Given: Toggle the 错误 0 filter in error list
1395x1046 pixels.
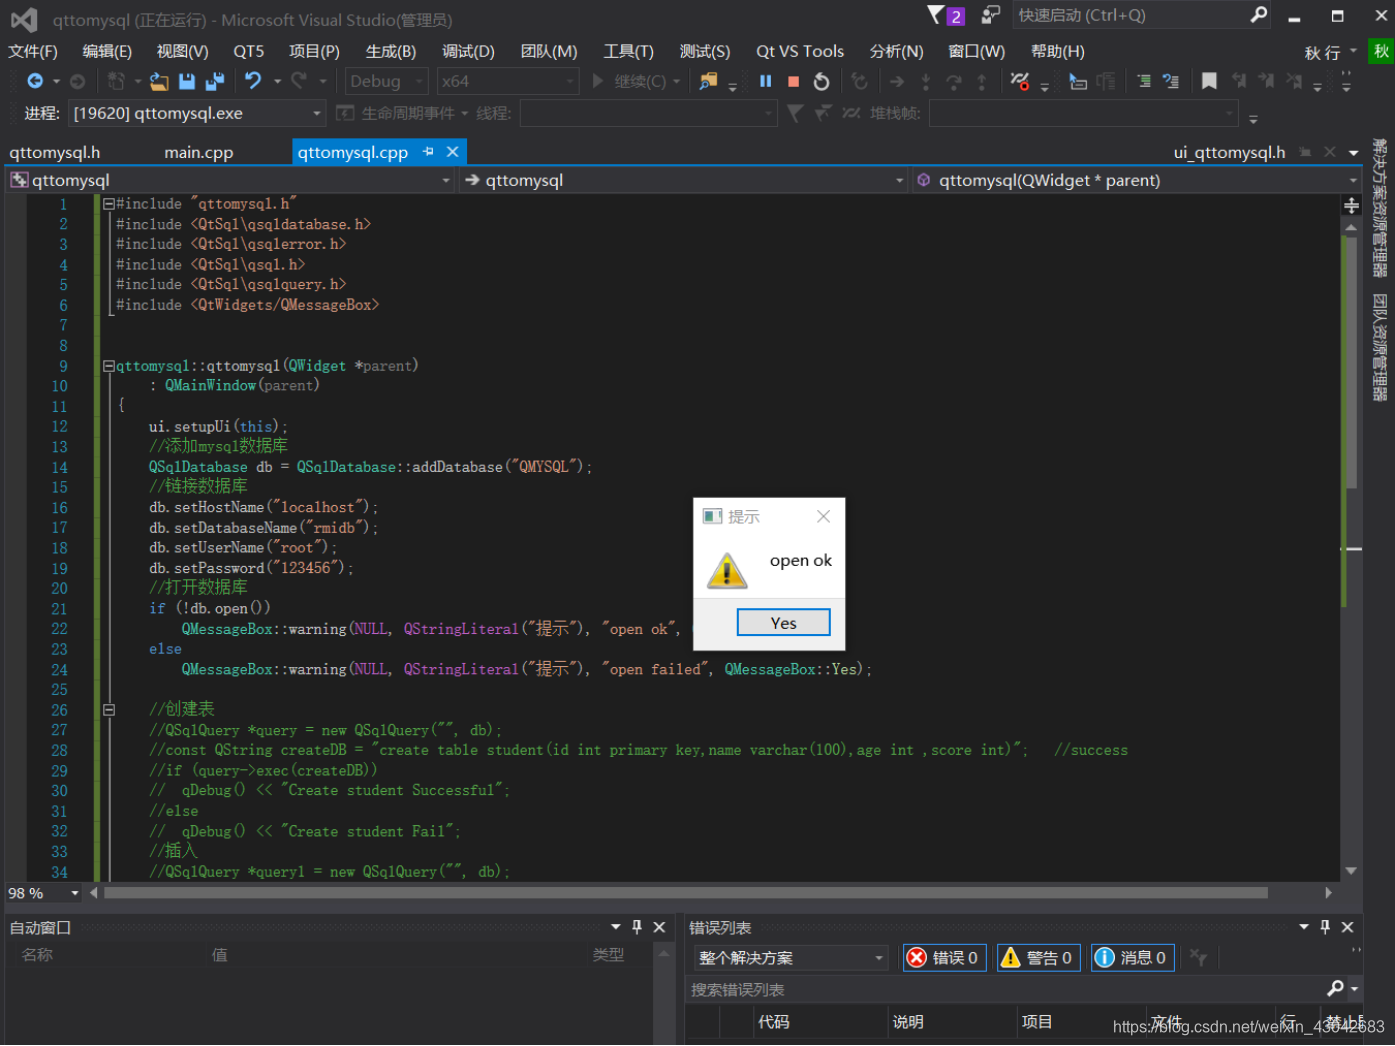Looking at the screenshot, I should pos(944,957).
